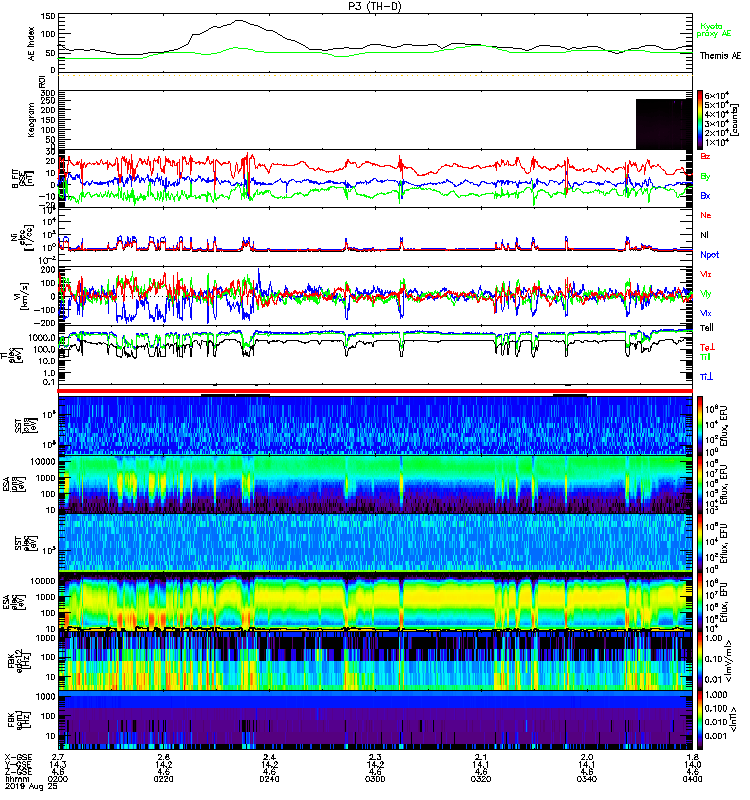Select the Kyoto proxy AE legend label
The width and height of the screenshot is (750, 800).
pos(714,30)
